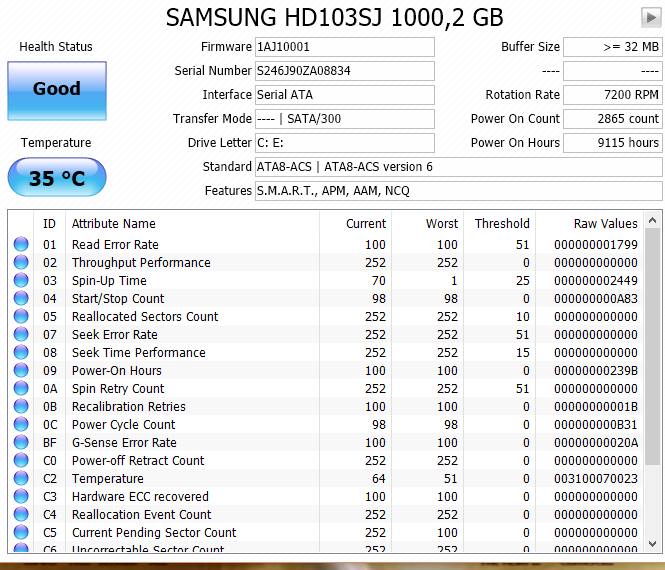Click the attribute list vertical scrollbar thumb

click(x=652, y=346)
